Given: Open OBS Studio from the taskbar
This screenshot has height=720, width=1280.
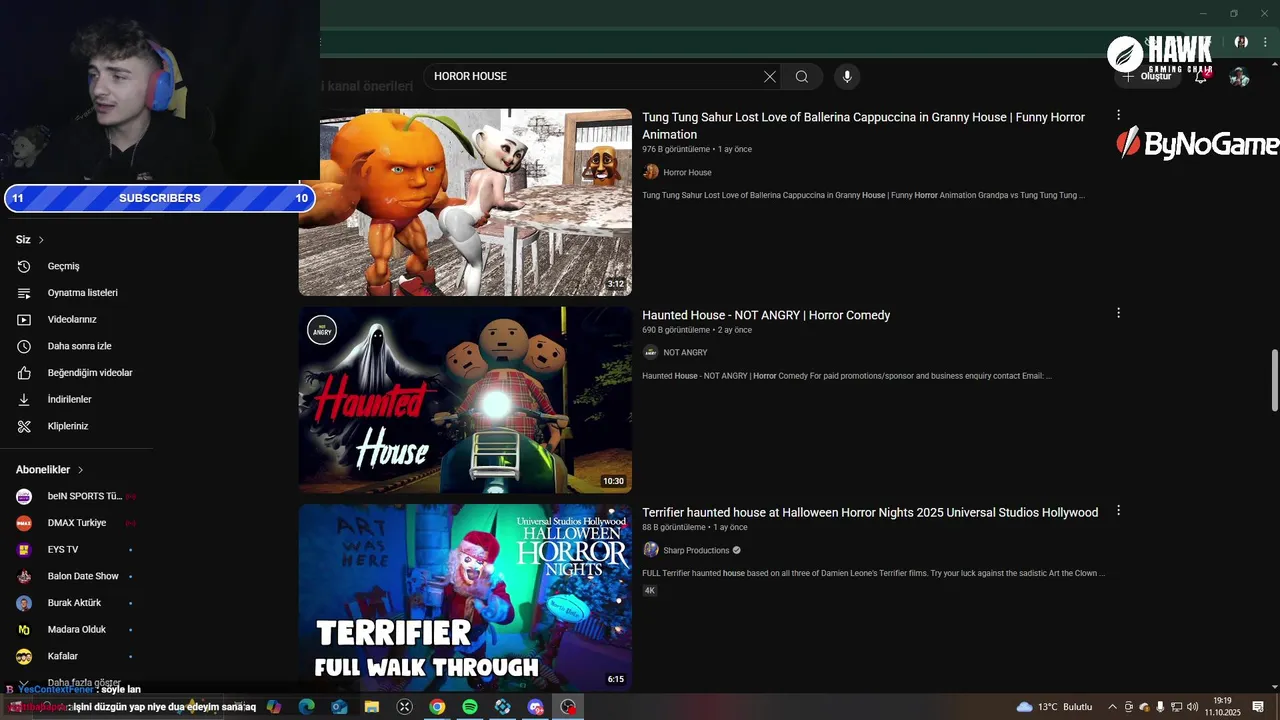Looking at the screenshot, I should [x=568, y=707].
